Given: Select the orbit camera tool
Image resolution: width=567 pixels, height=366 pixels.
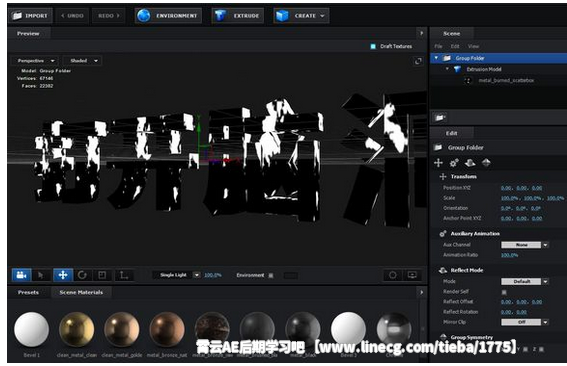Looking at the screenshot, I should [x=22, y=275].
